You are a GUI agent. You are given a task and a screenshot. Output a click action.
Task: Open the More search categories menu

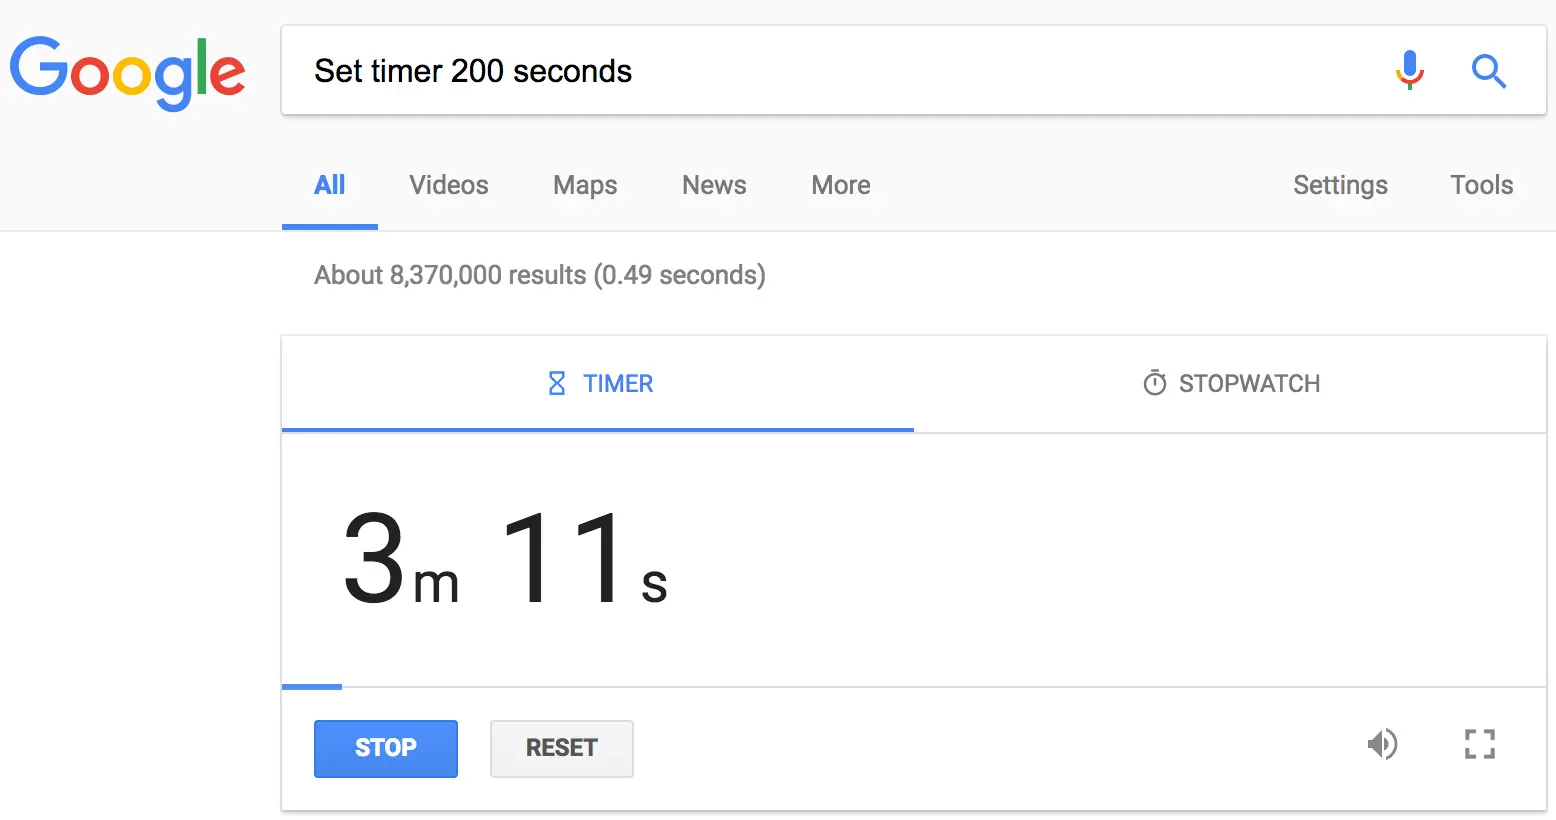click(840, 185)
